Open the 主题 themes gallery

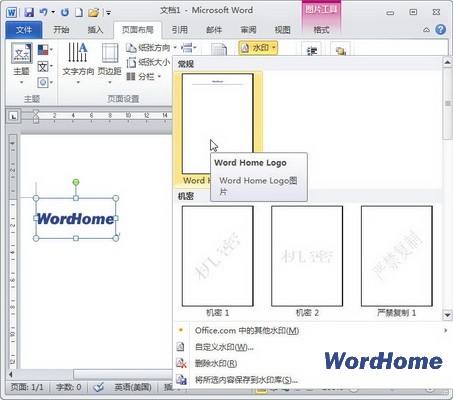22,63
